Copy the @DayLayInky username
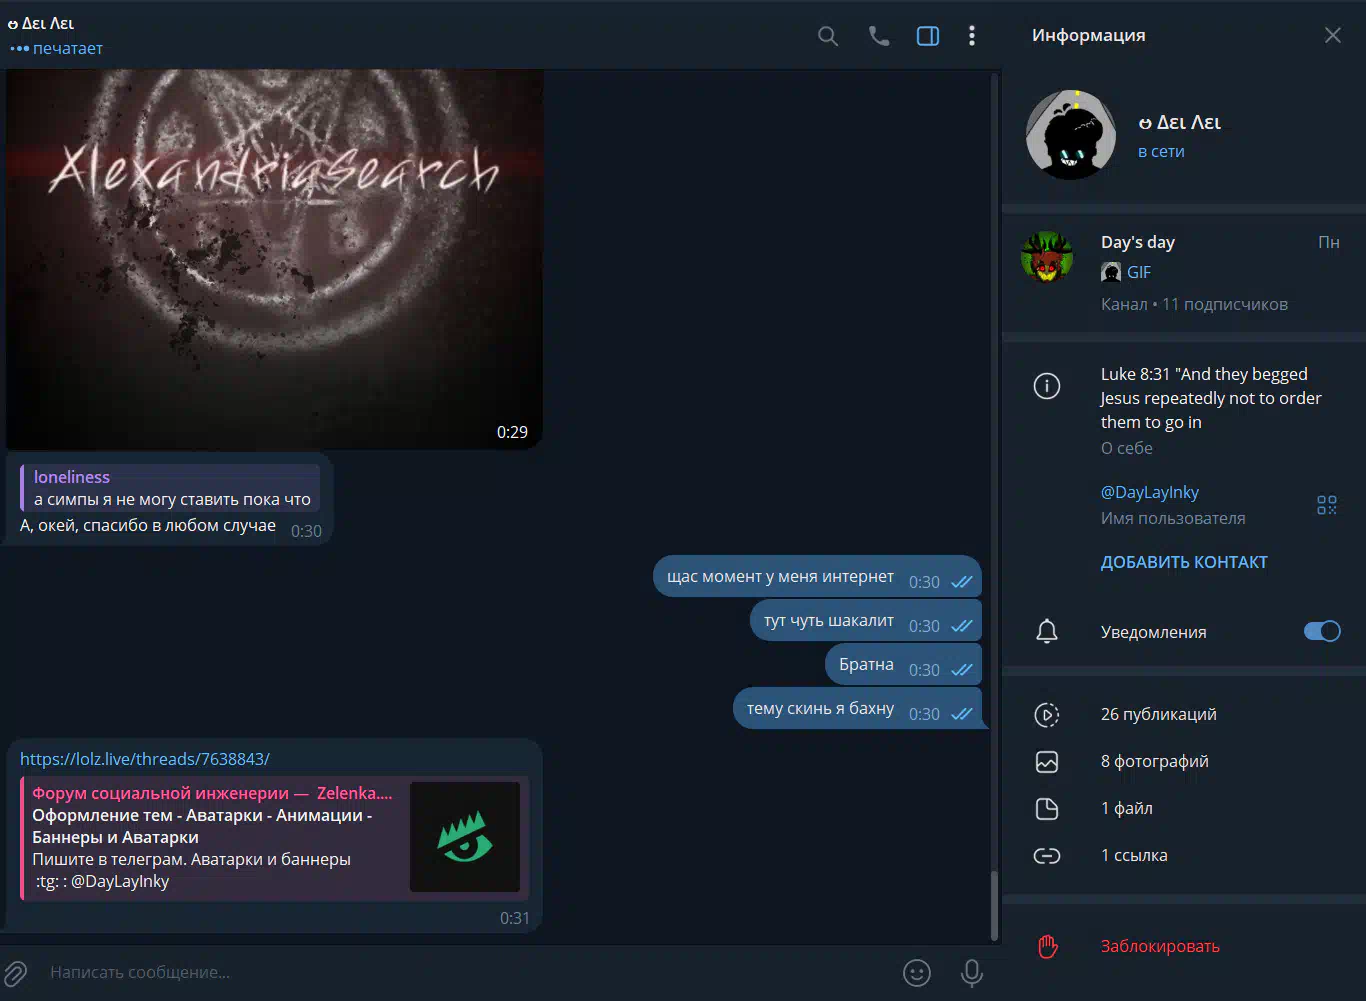1366x1001 pixels. [1150, 492]
